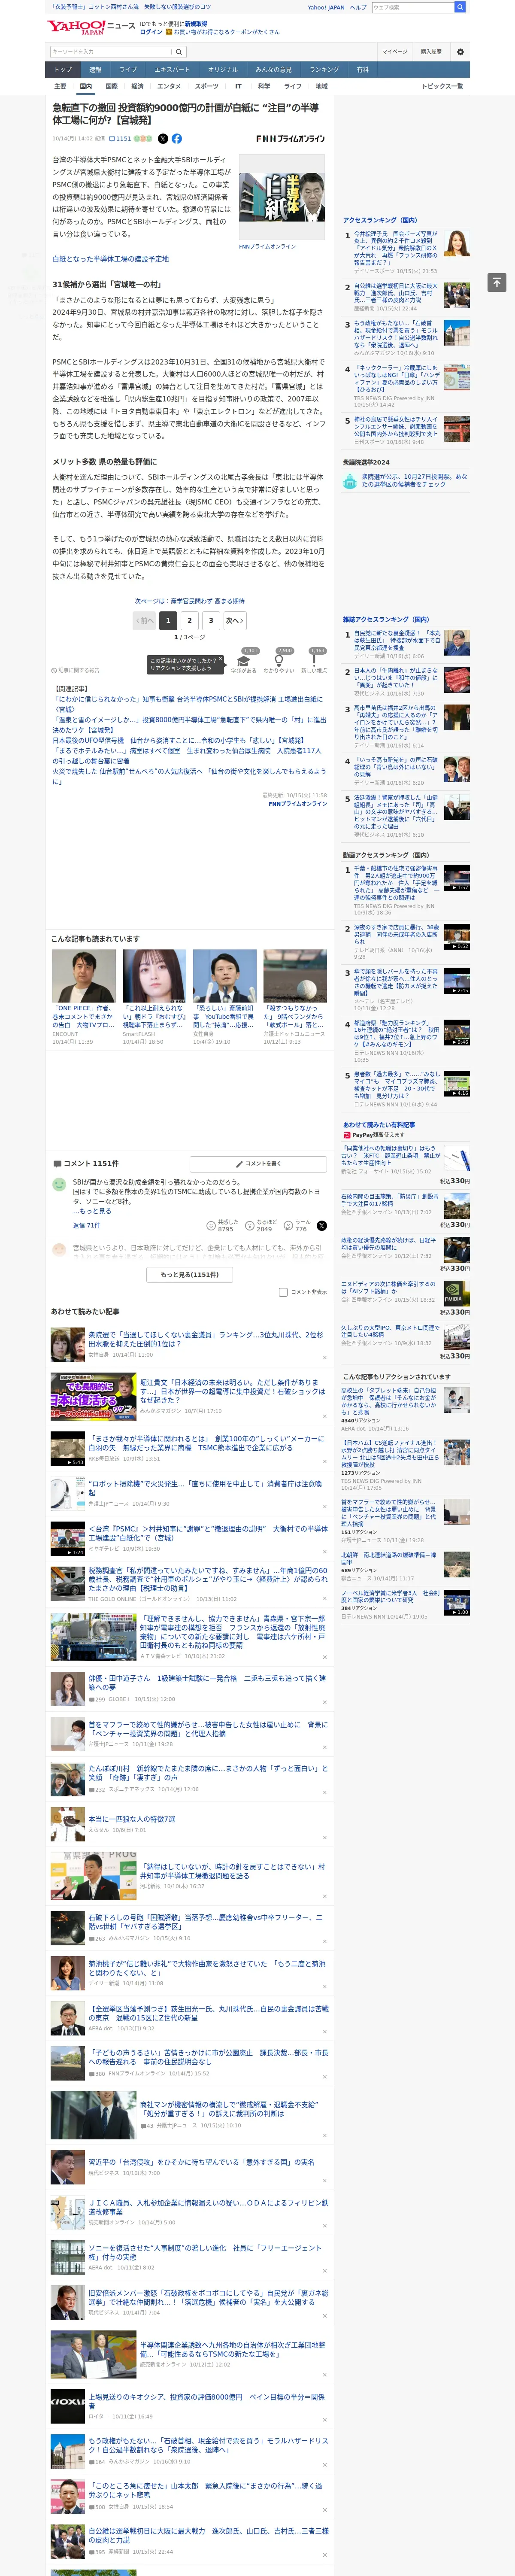515x2576 pixels.
Task: Click the top ウェブ検索 input field
Action: coord(413,7)
